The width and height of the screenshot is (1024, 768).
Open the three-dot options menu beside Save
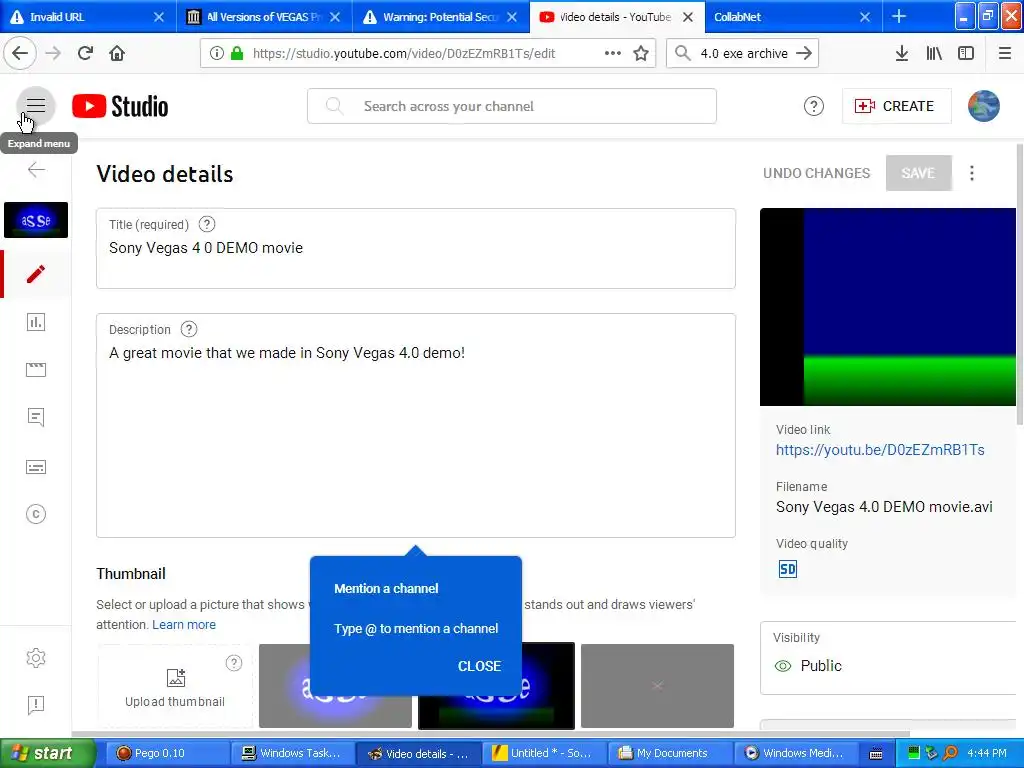click(972, 173)
